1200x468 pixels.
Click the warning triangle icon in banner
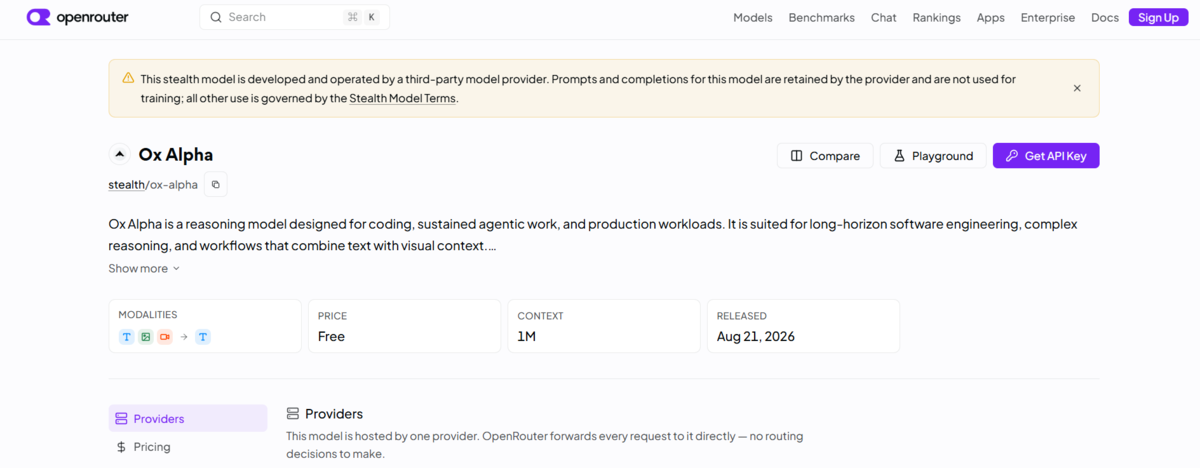coord(128,78)
